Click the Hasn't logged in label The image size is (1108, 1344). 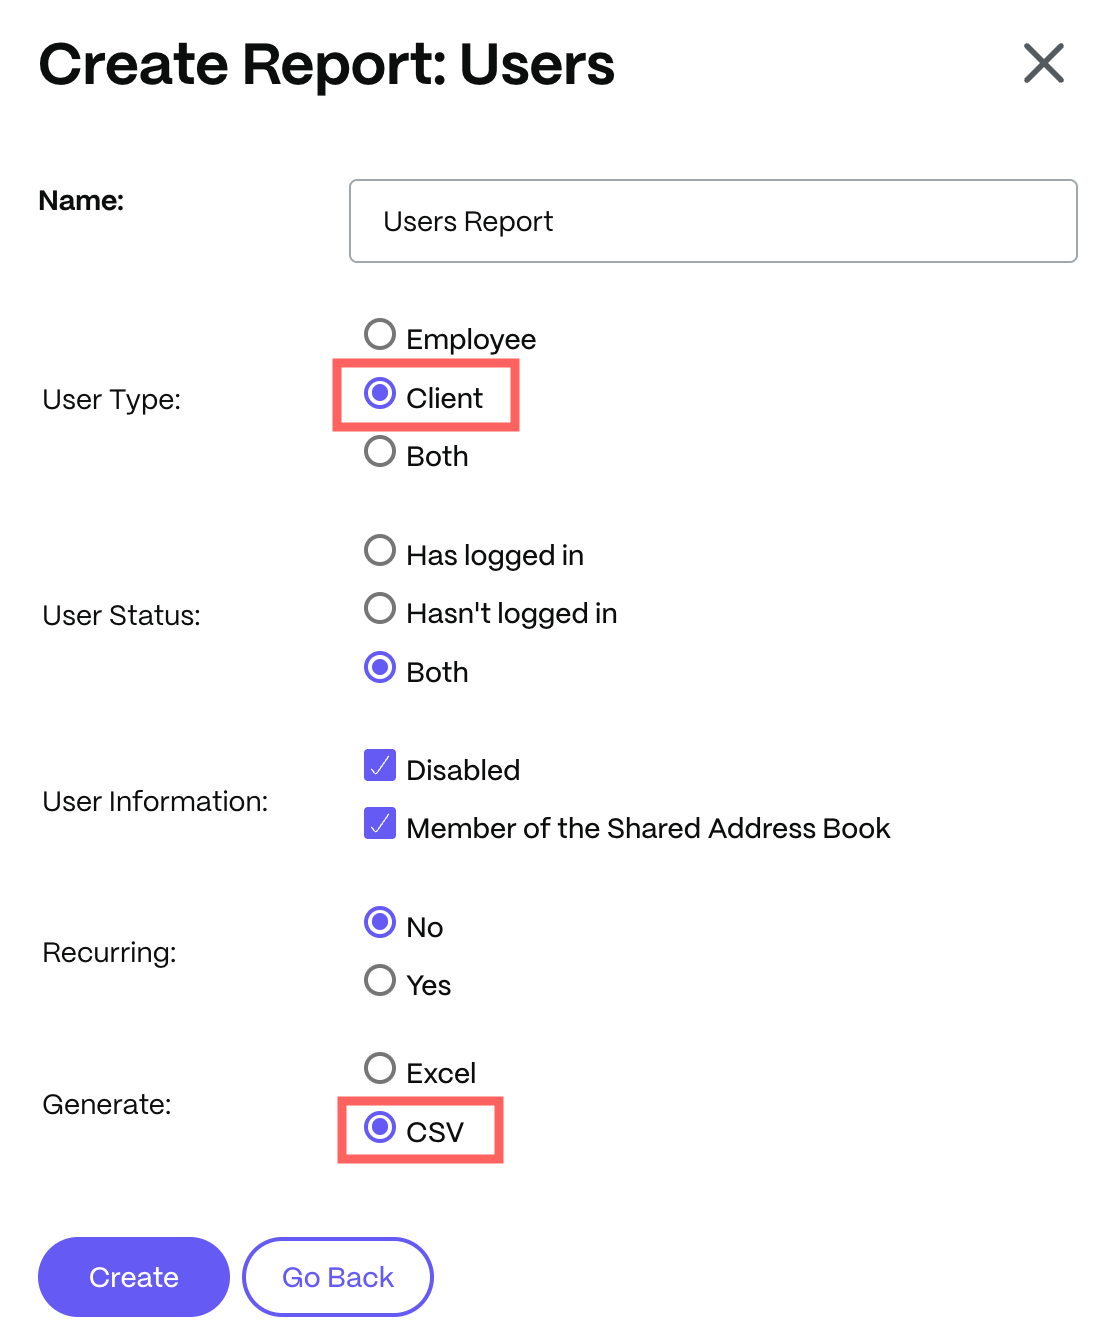511,613
